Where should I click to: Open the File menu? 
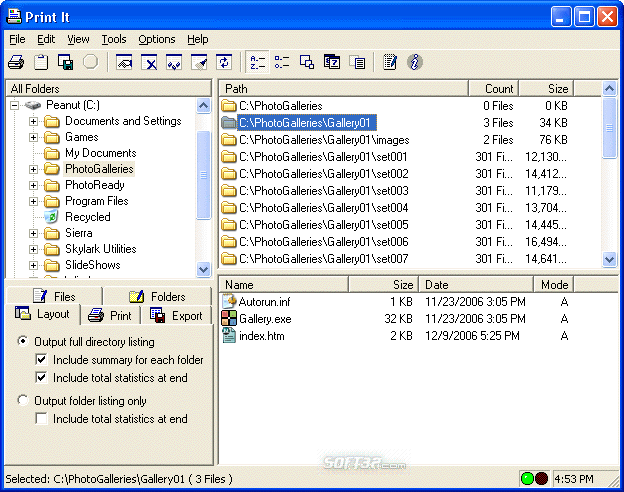pos(17,39)
